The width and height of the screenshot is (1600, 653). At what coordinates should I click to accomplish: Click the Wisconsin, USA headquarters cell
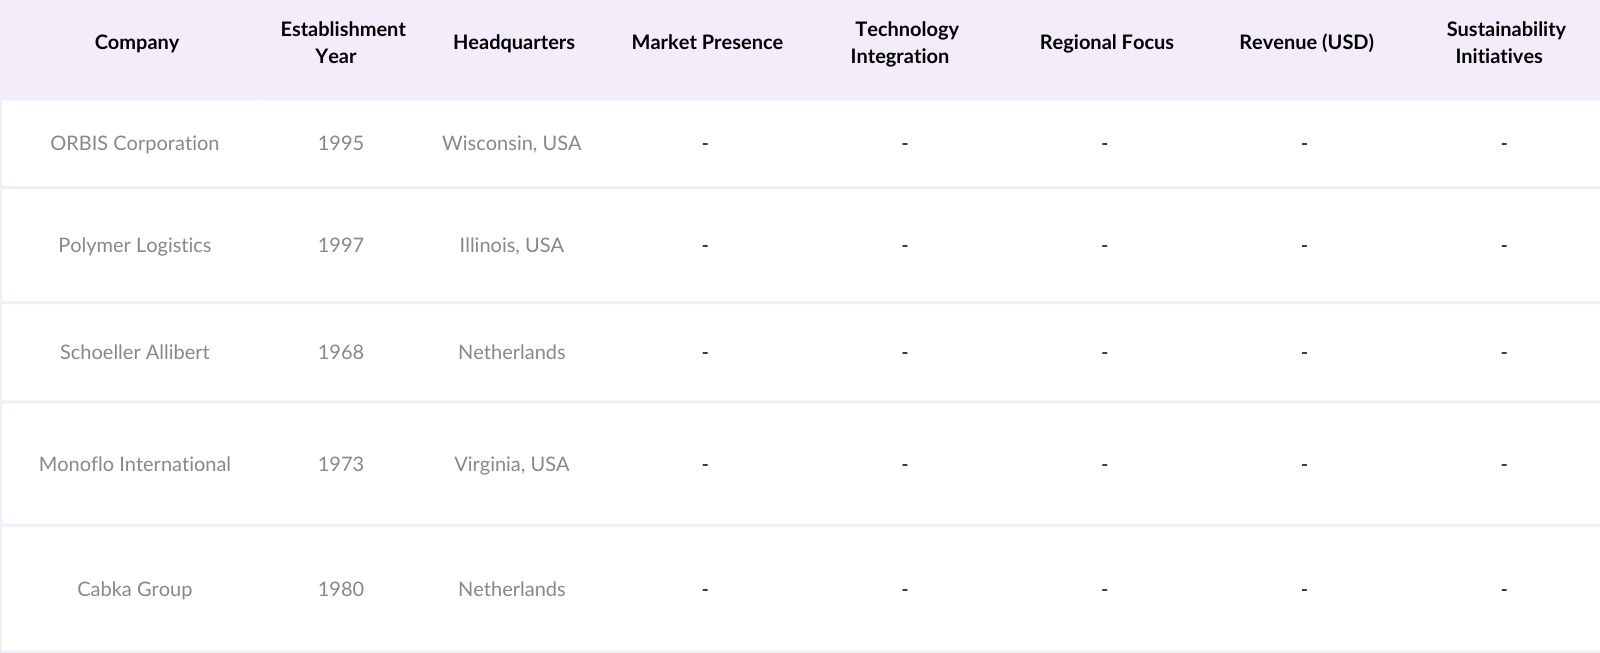tap(512, 143)
